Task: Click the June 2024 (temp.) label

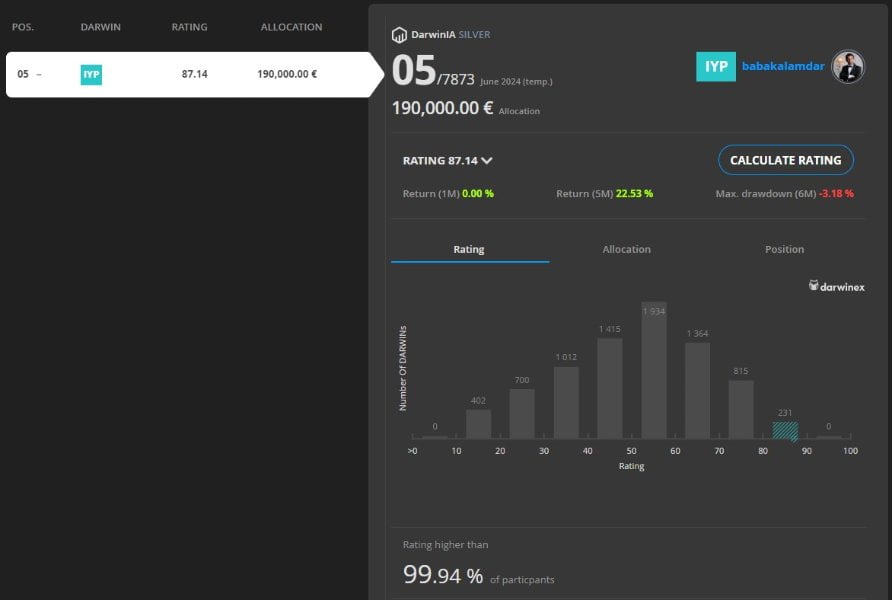Action: (x=516, y=81)
